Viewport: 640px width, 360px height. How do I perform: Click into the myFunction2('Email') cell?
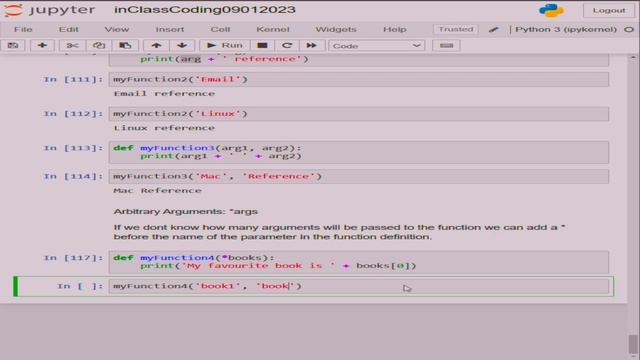pos(359,79)
